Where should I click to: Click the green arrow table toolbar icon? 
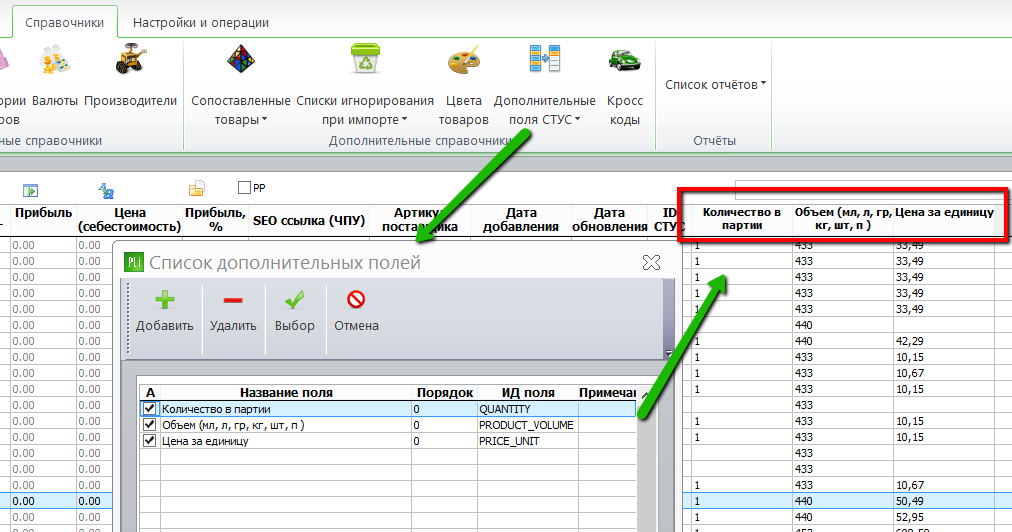click(30, 190)
